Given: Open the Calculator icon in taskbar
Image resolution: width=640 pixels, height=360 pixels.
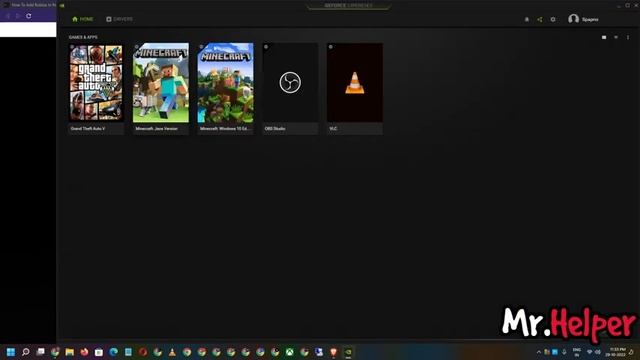Looking at the screenshot, I should 128,352.
